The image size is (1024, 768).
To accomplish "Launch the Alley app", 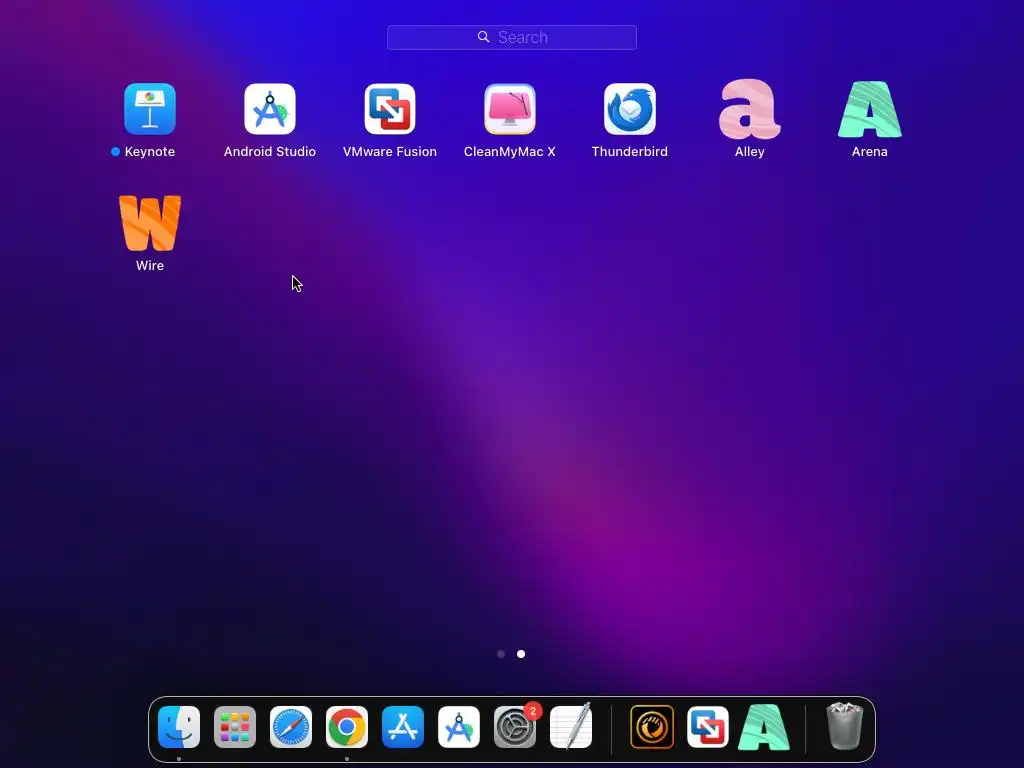I will tap(750, 109).
